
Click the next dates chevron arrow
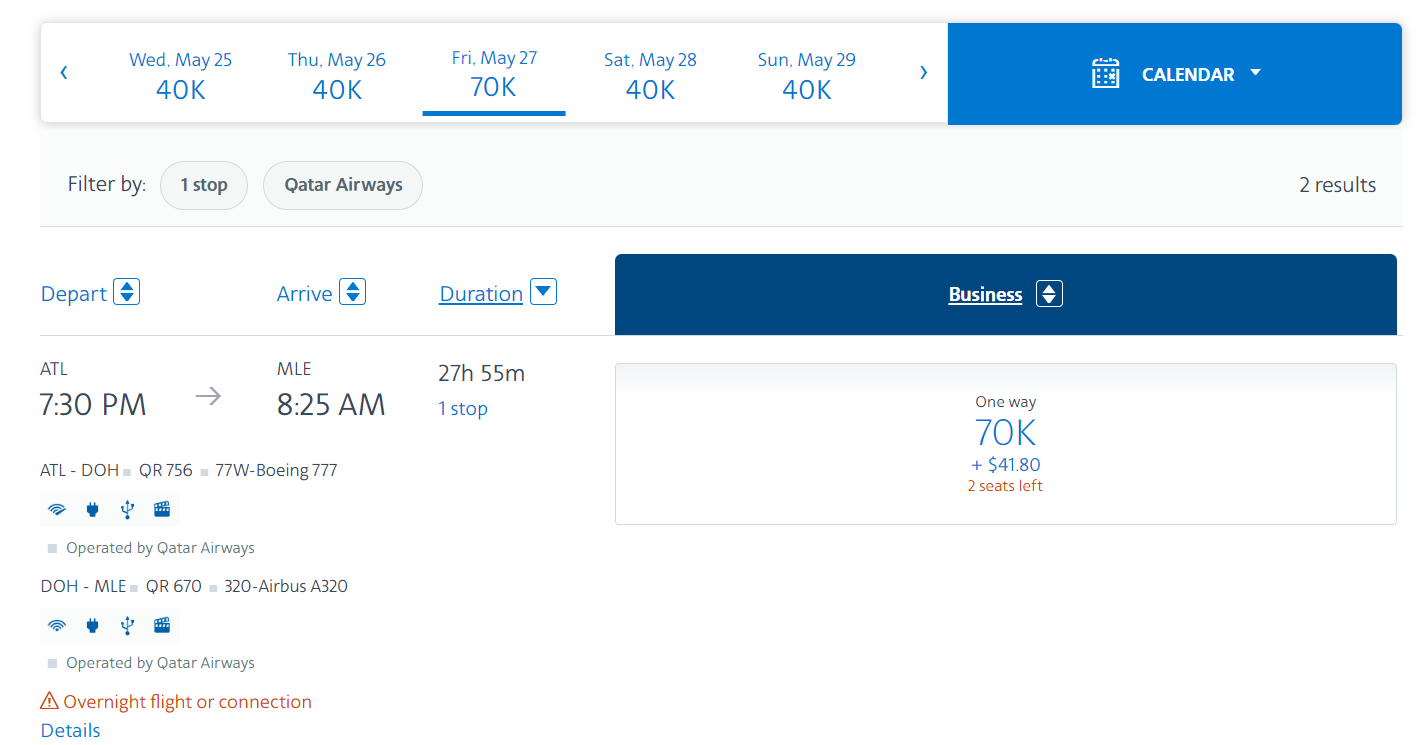click(923, 72)
